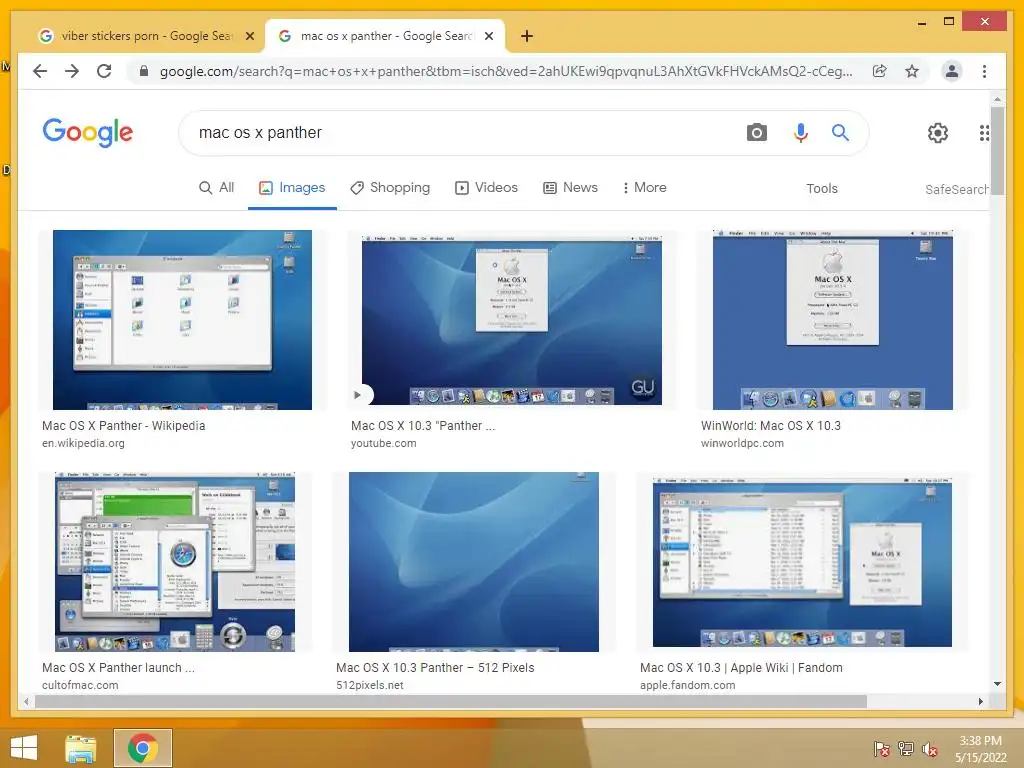Bookmark this page with the star icon

coord(912,71)
